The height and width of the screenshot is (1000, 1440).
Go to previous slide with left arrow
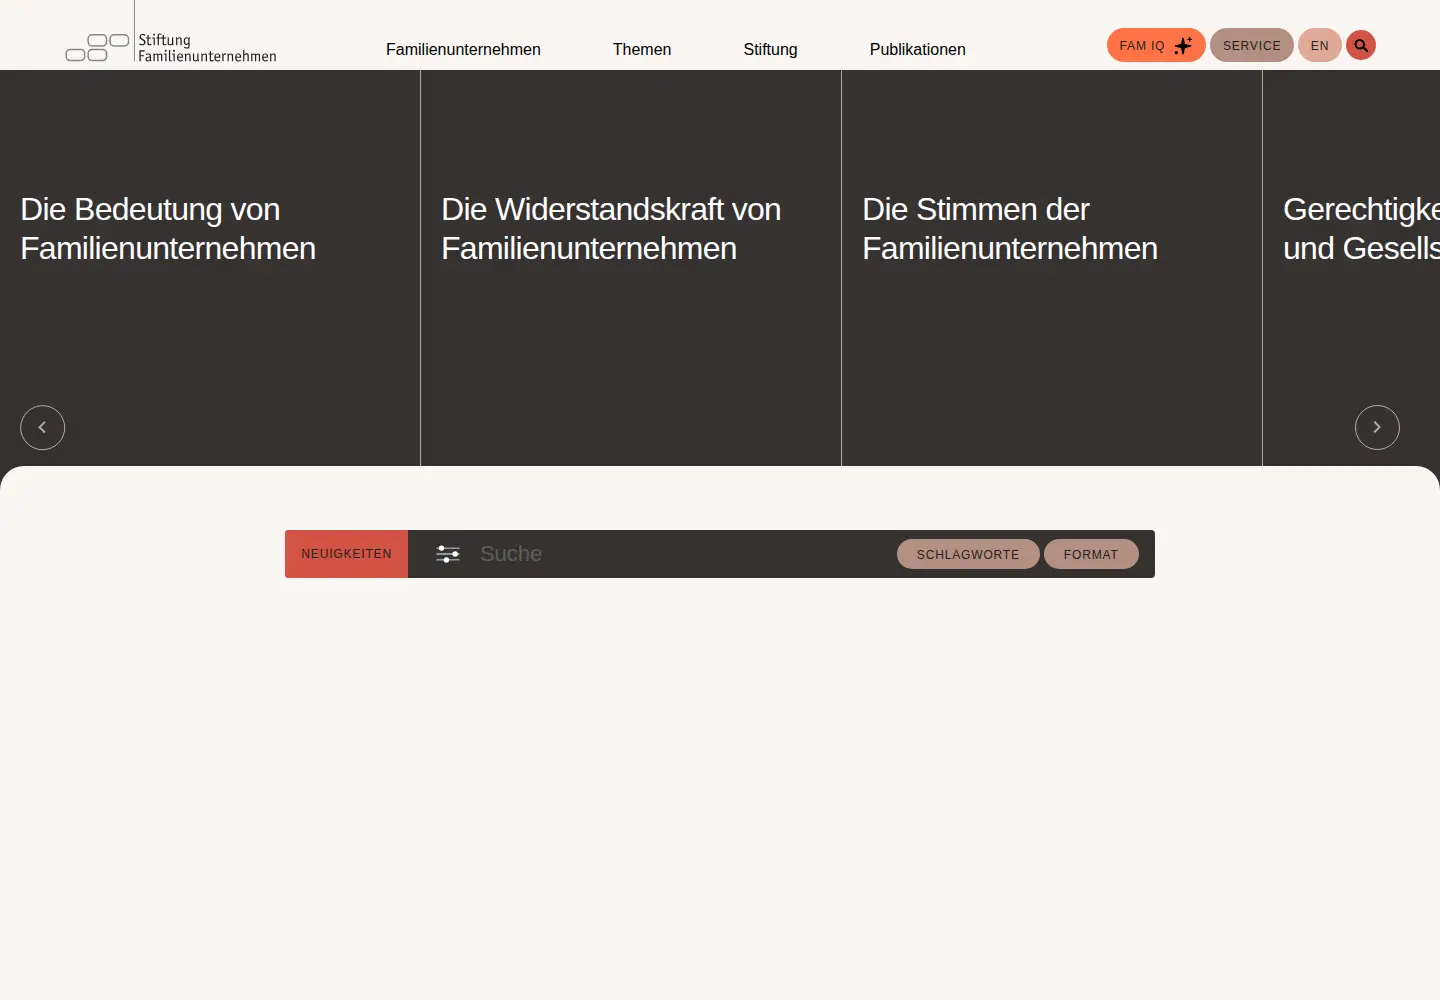pos(42,427)
